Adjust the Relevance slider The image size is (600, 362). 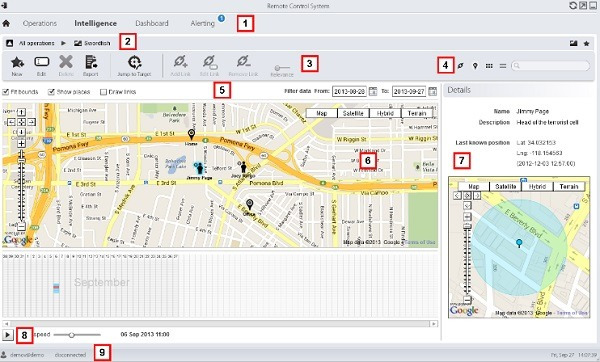click(282, 68)
